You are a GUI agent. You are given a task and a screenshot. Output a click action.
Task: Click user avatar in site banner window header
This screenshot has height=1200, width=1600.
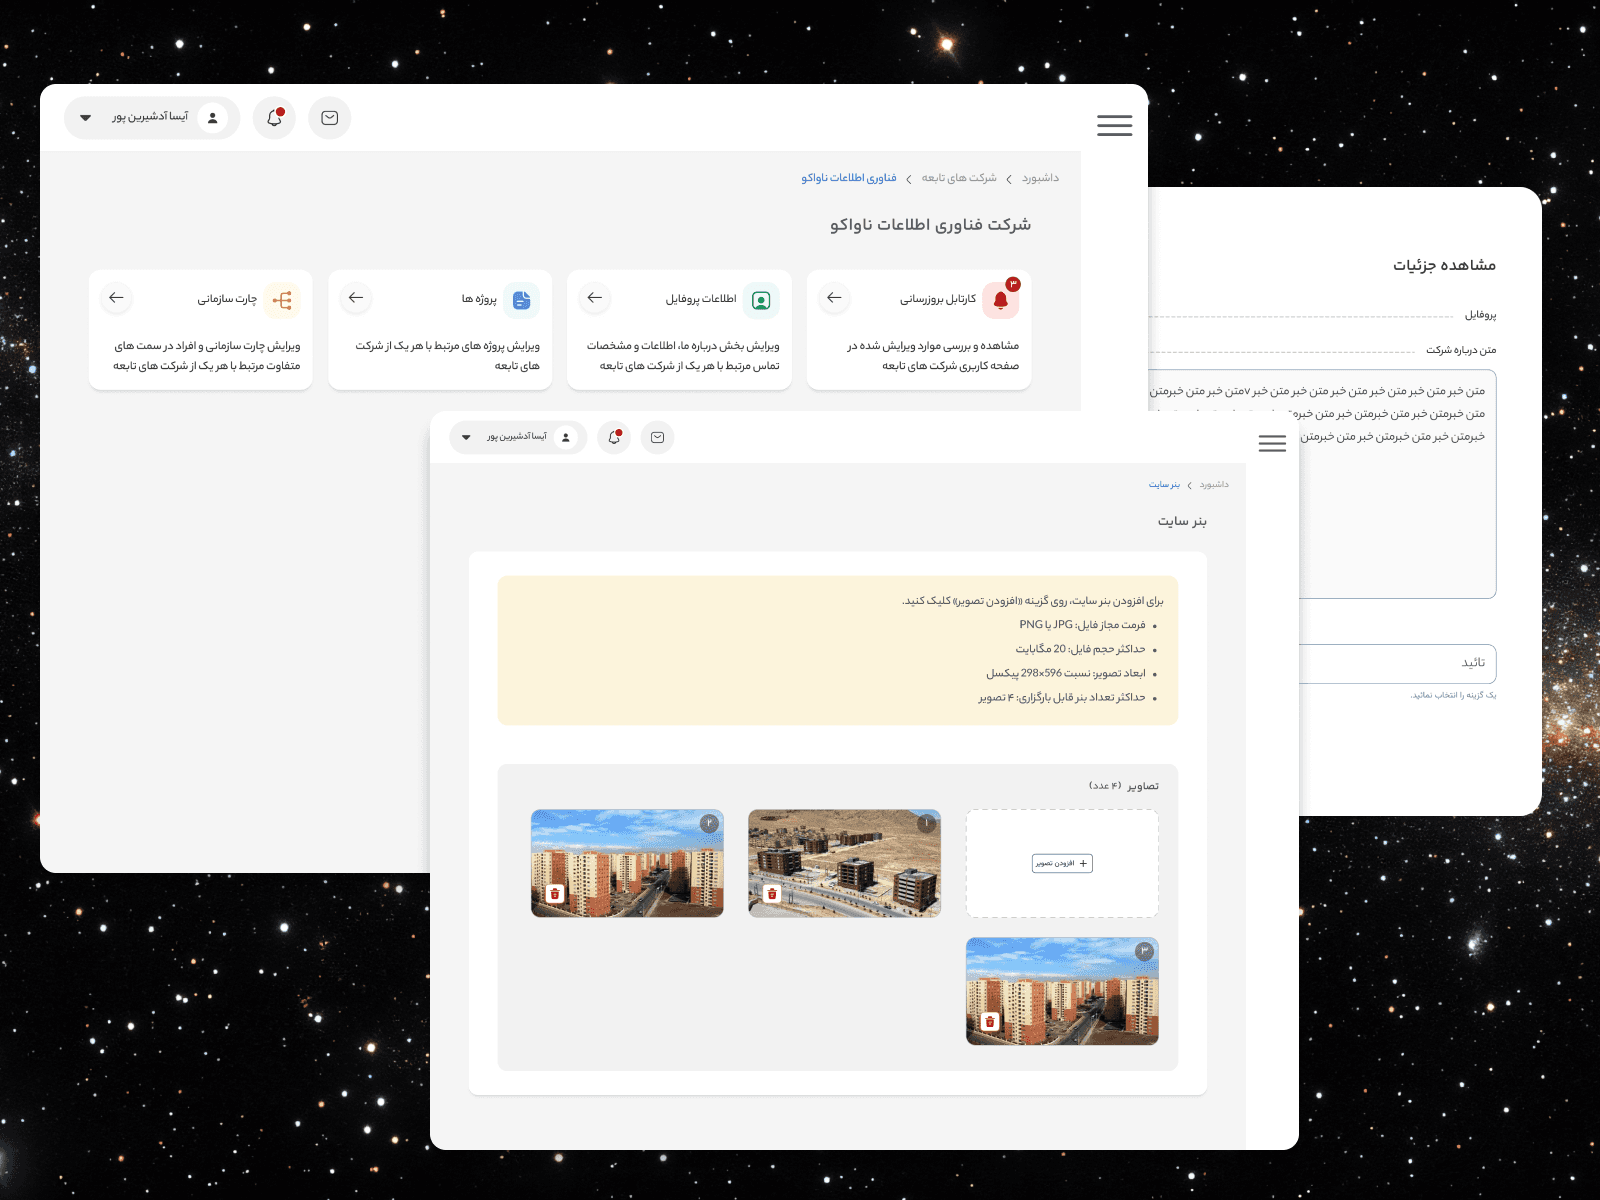click(x=566, y=437)
